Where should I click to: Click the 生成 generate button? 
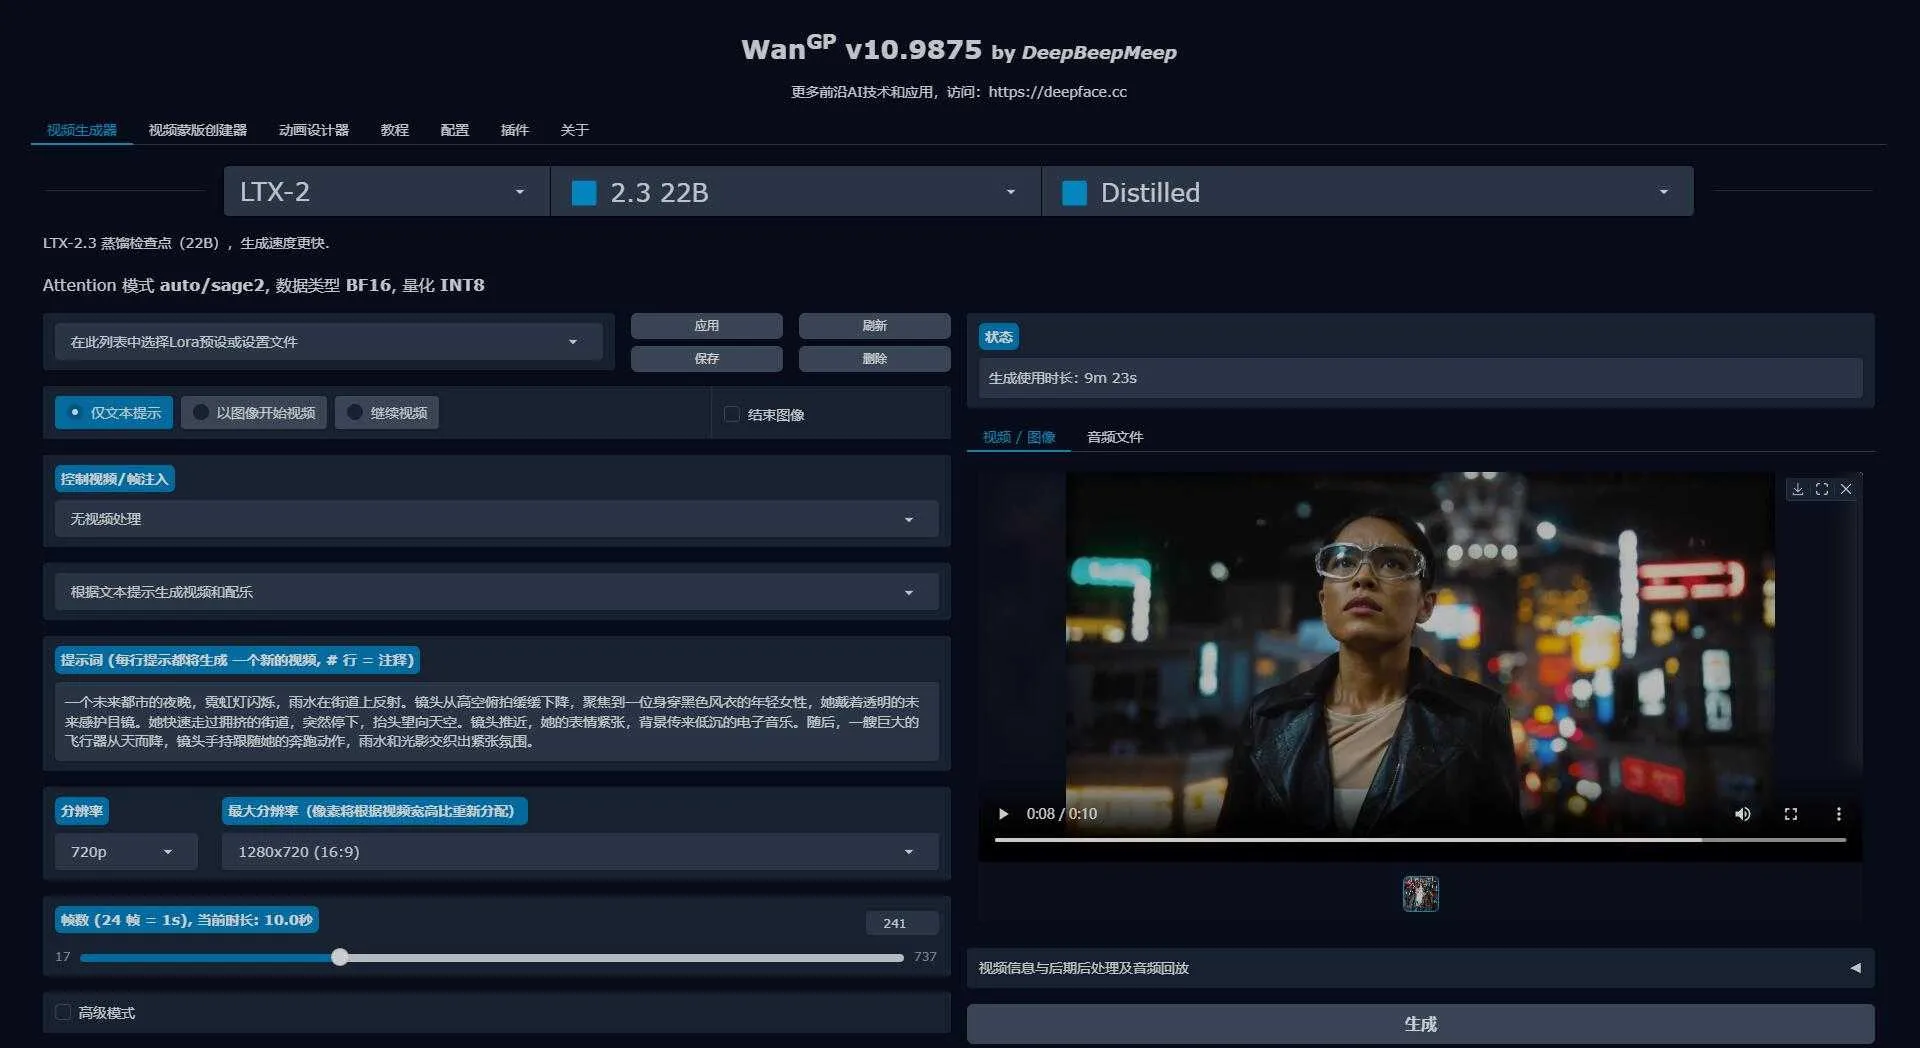(1421, 1023)
